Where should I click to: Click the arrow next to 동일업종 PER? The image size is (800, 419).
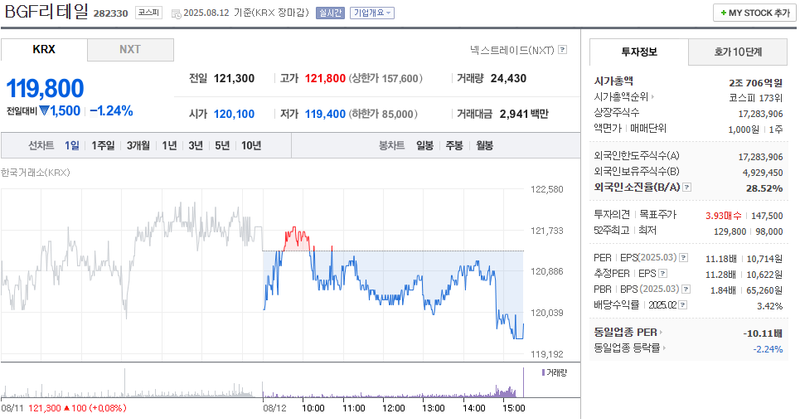pos(661,332)
